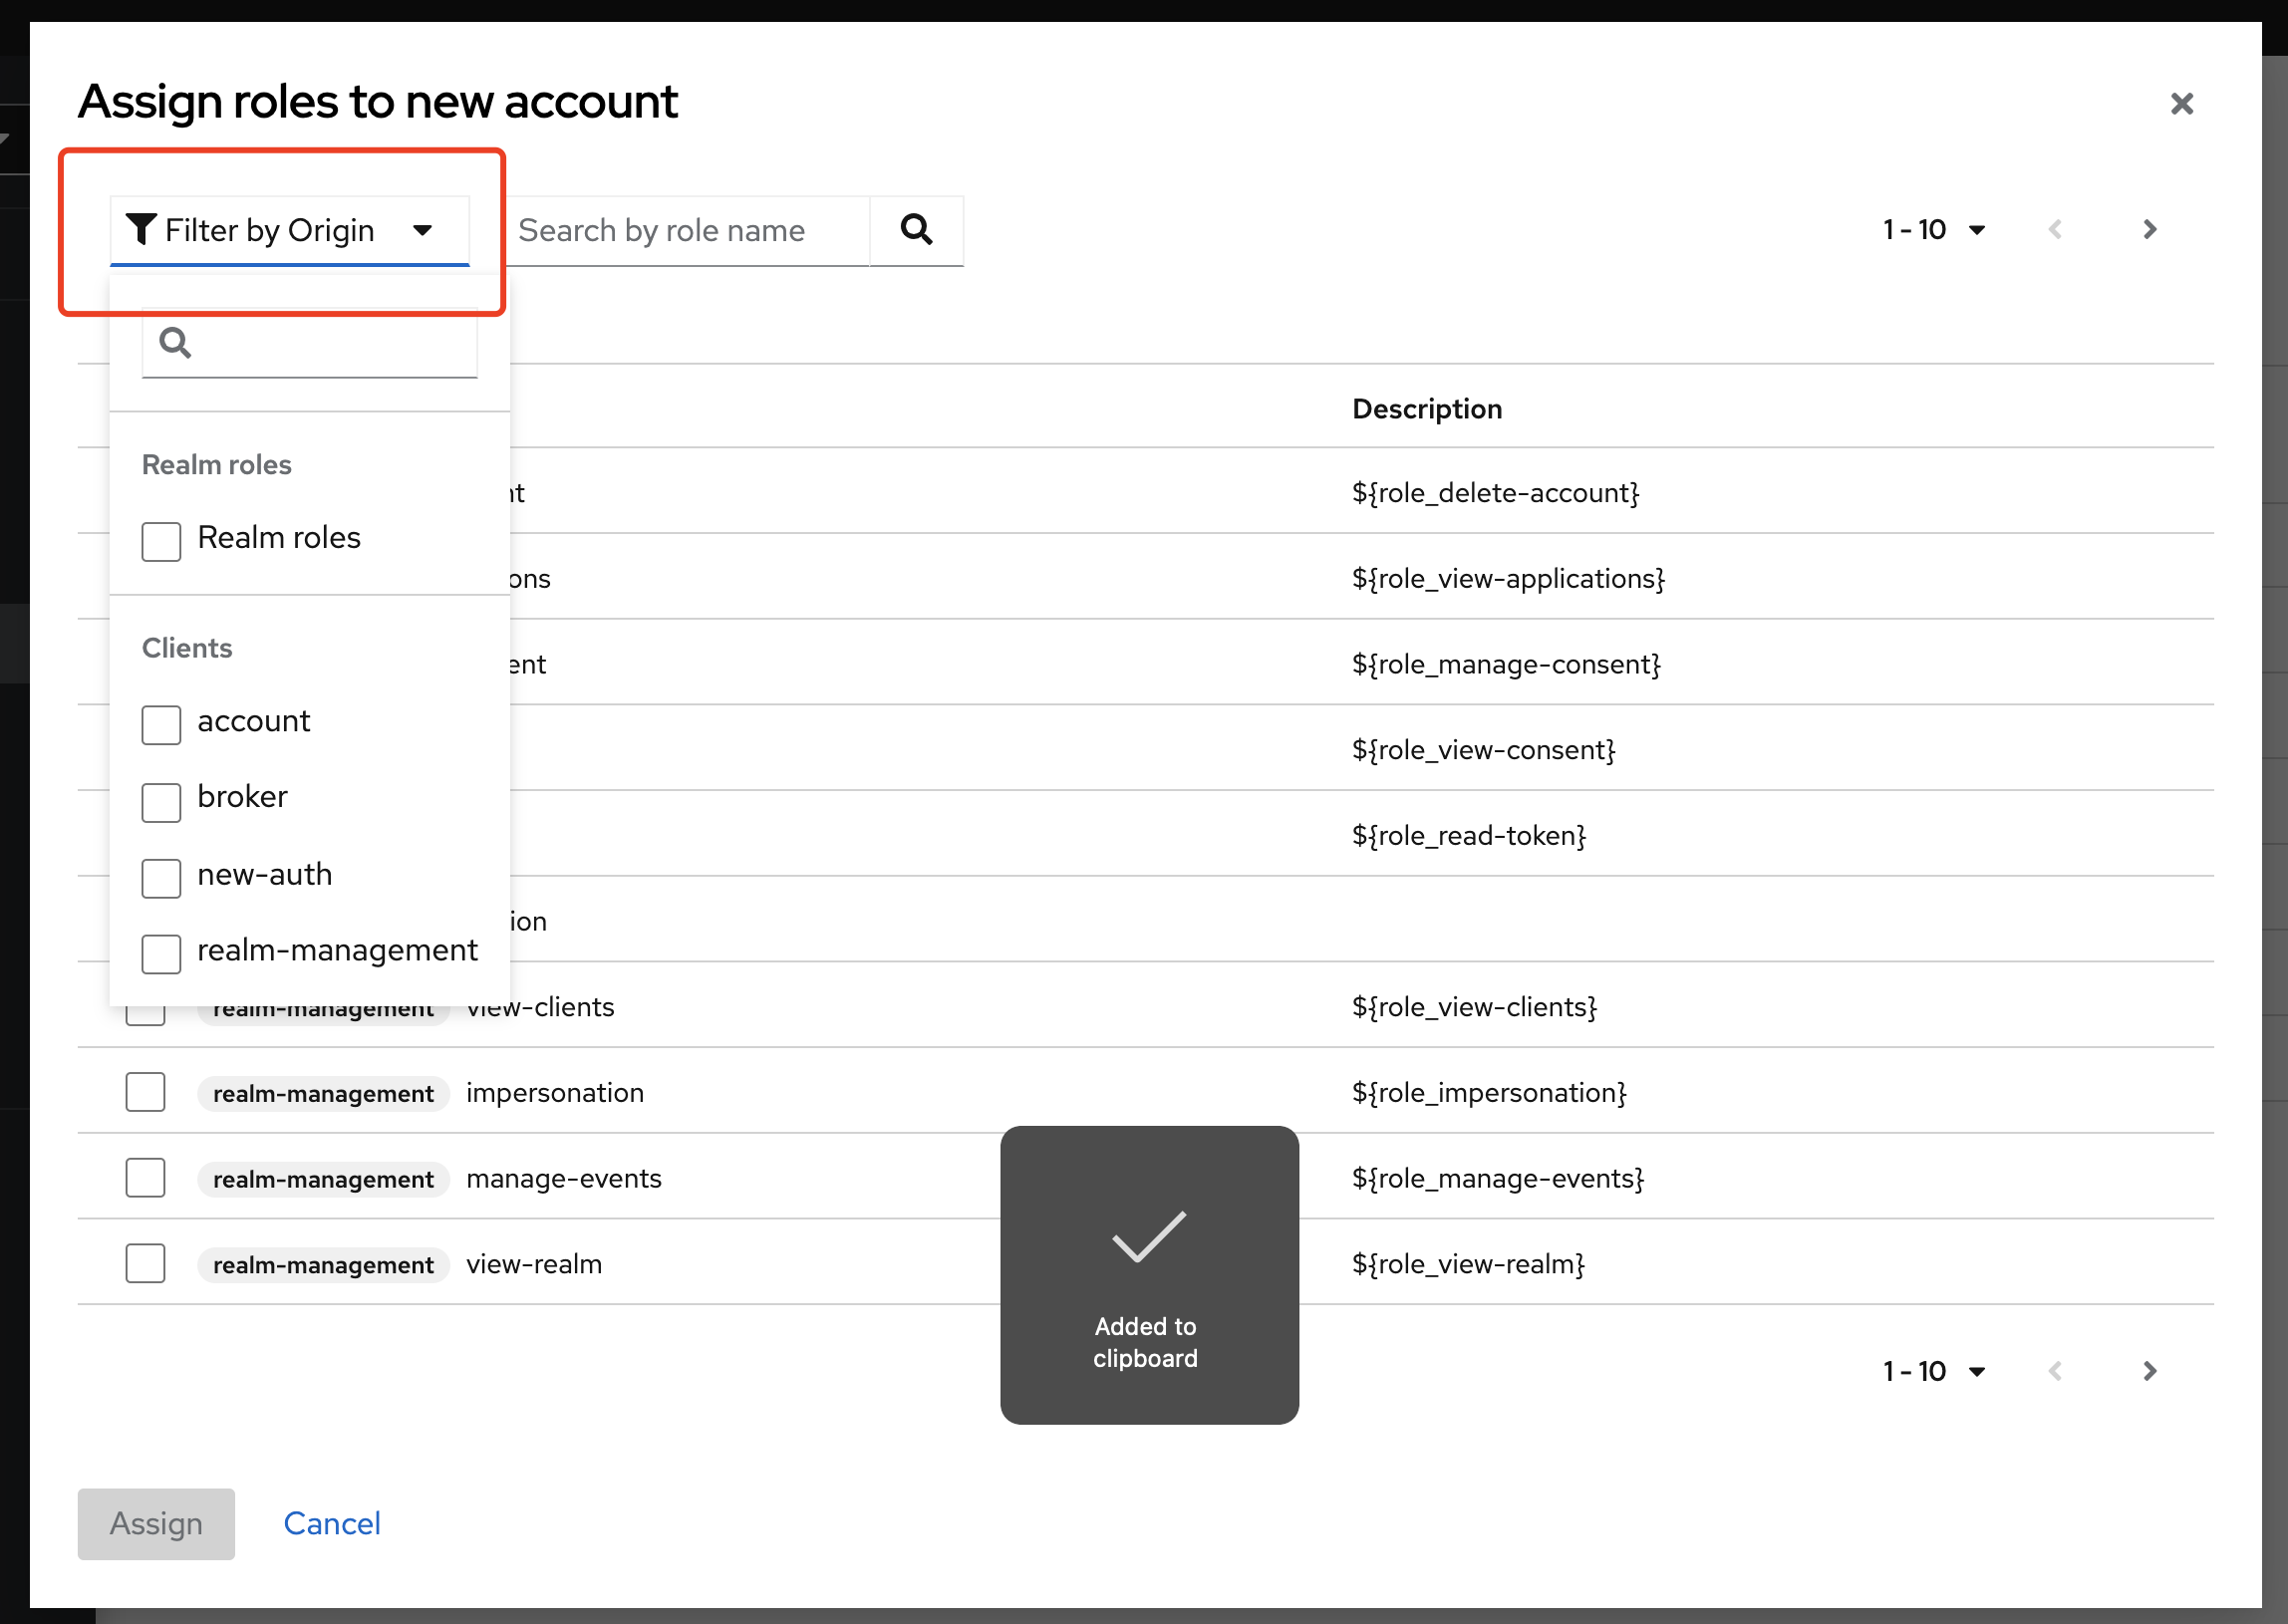
Task: Click the next page chevron at the bottom
Action: [2149, 1371]
